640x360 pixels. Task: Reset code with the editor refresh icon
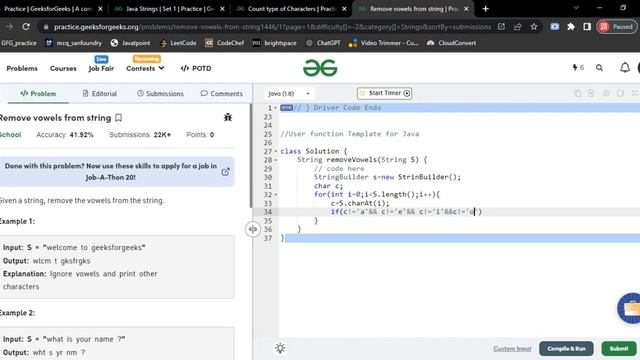[620, 93]
